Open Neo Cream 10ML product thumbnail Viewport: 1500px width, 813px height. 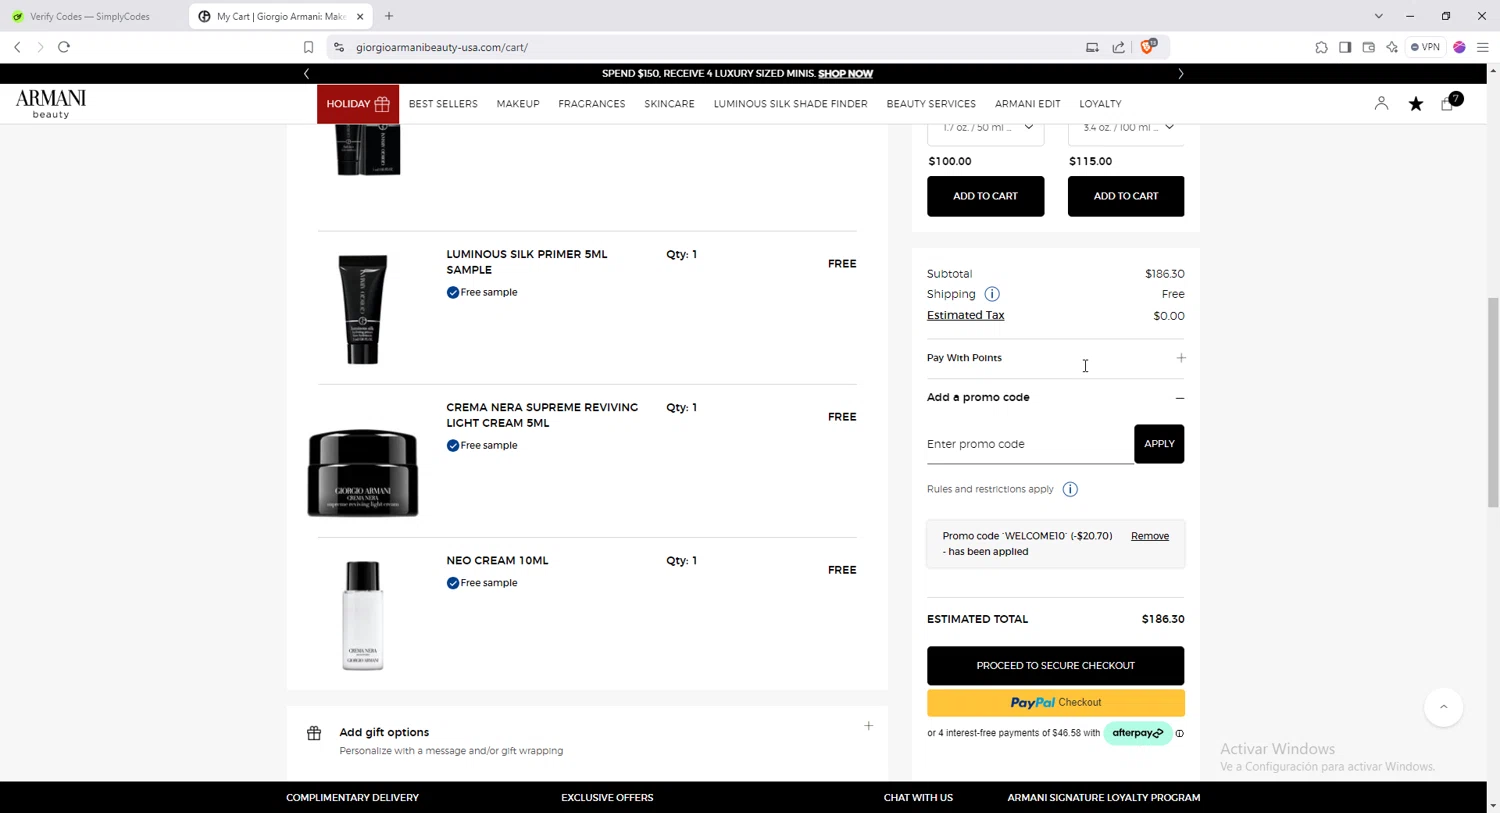[x=363, y=615]
